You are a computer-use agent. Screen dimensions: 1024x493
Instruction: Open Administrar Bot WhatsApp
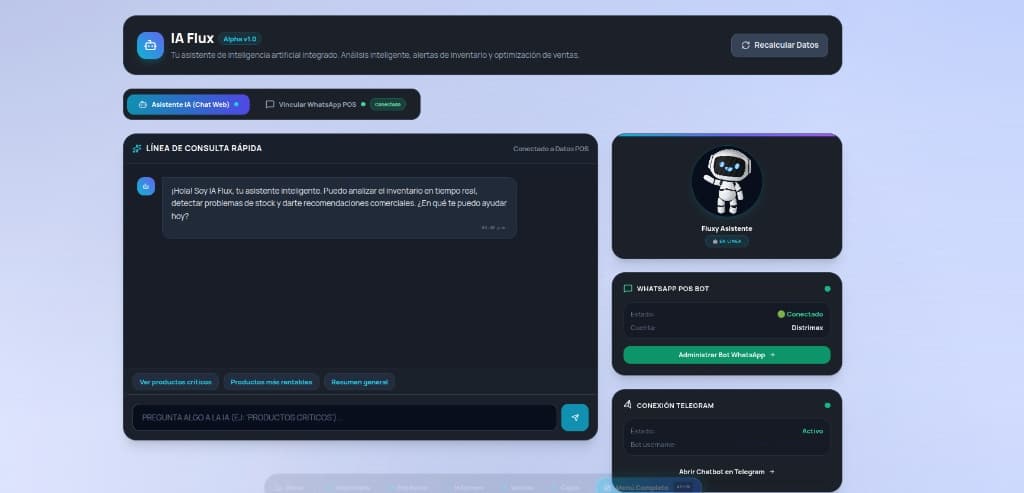[727, 355]
